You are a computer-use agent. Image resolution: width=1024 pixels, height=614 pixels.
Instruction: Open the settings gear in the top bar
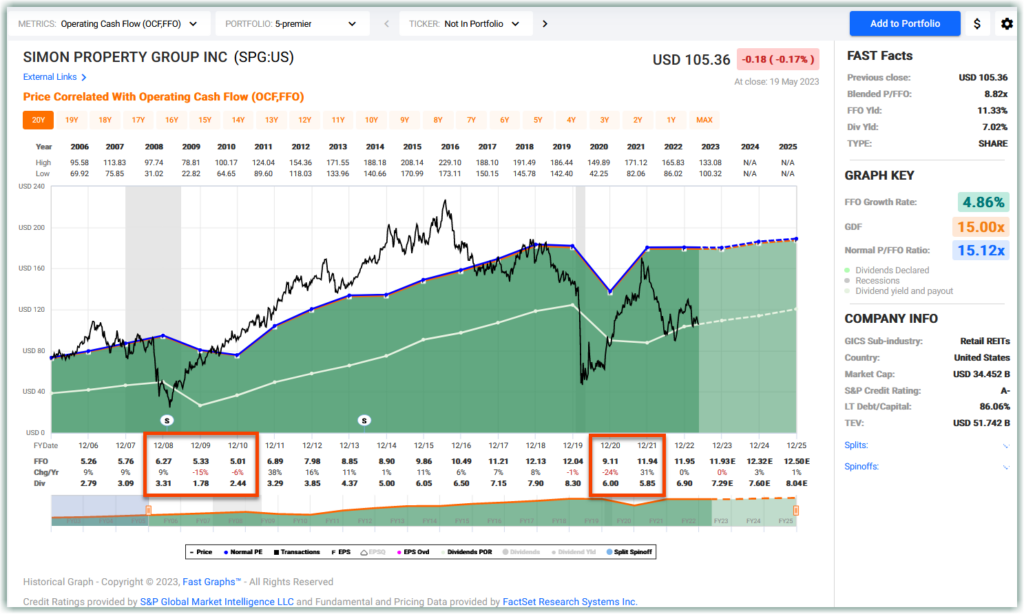tap(1006, 23)
